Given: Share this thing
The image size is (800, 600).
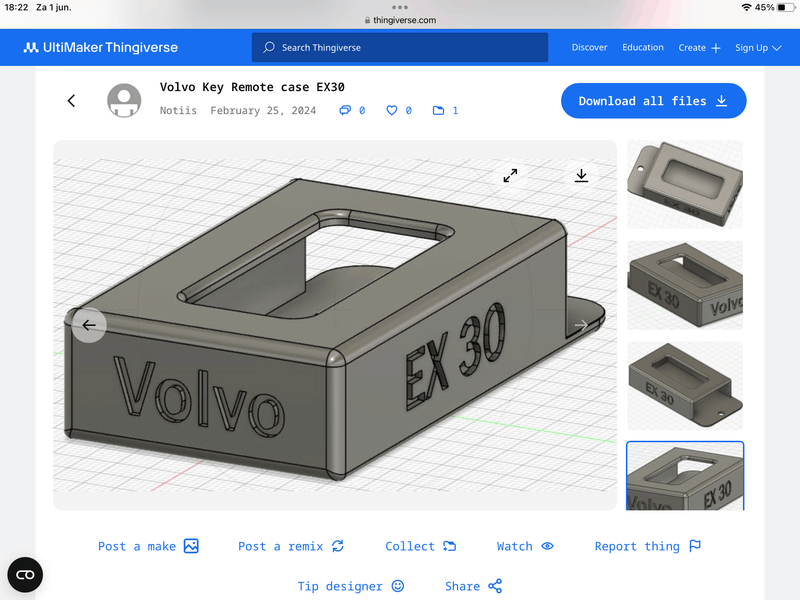Looking at the screenshot, I should [473, 586].
